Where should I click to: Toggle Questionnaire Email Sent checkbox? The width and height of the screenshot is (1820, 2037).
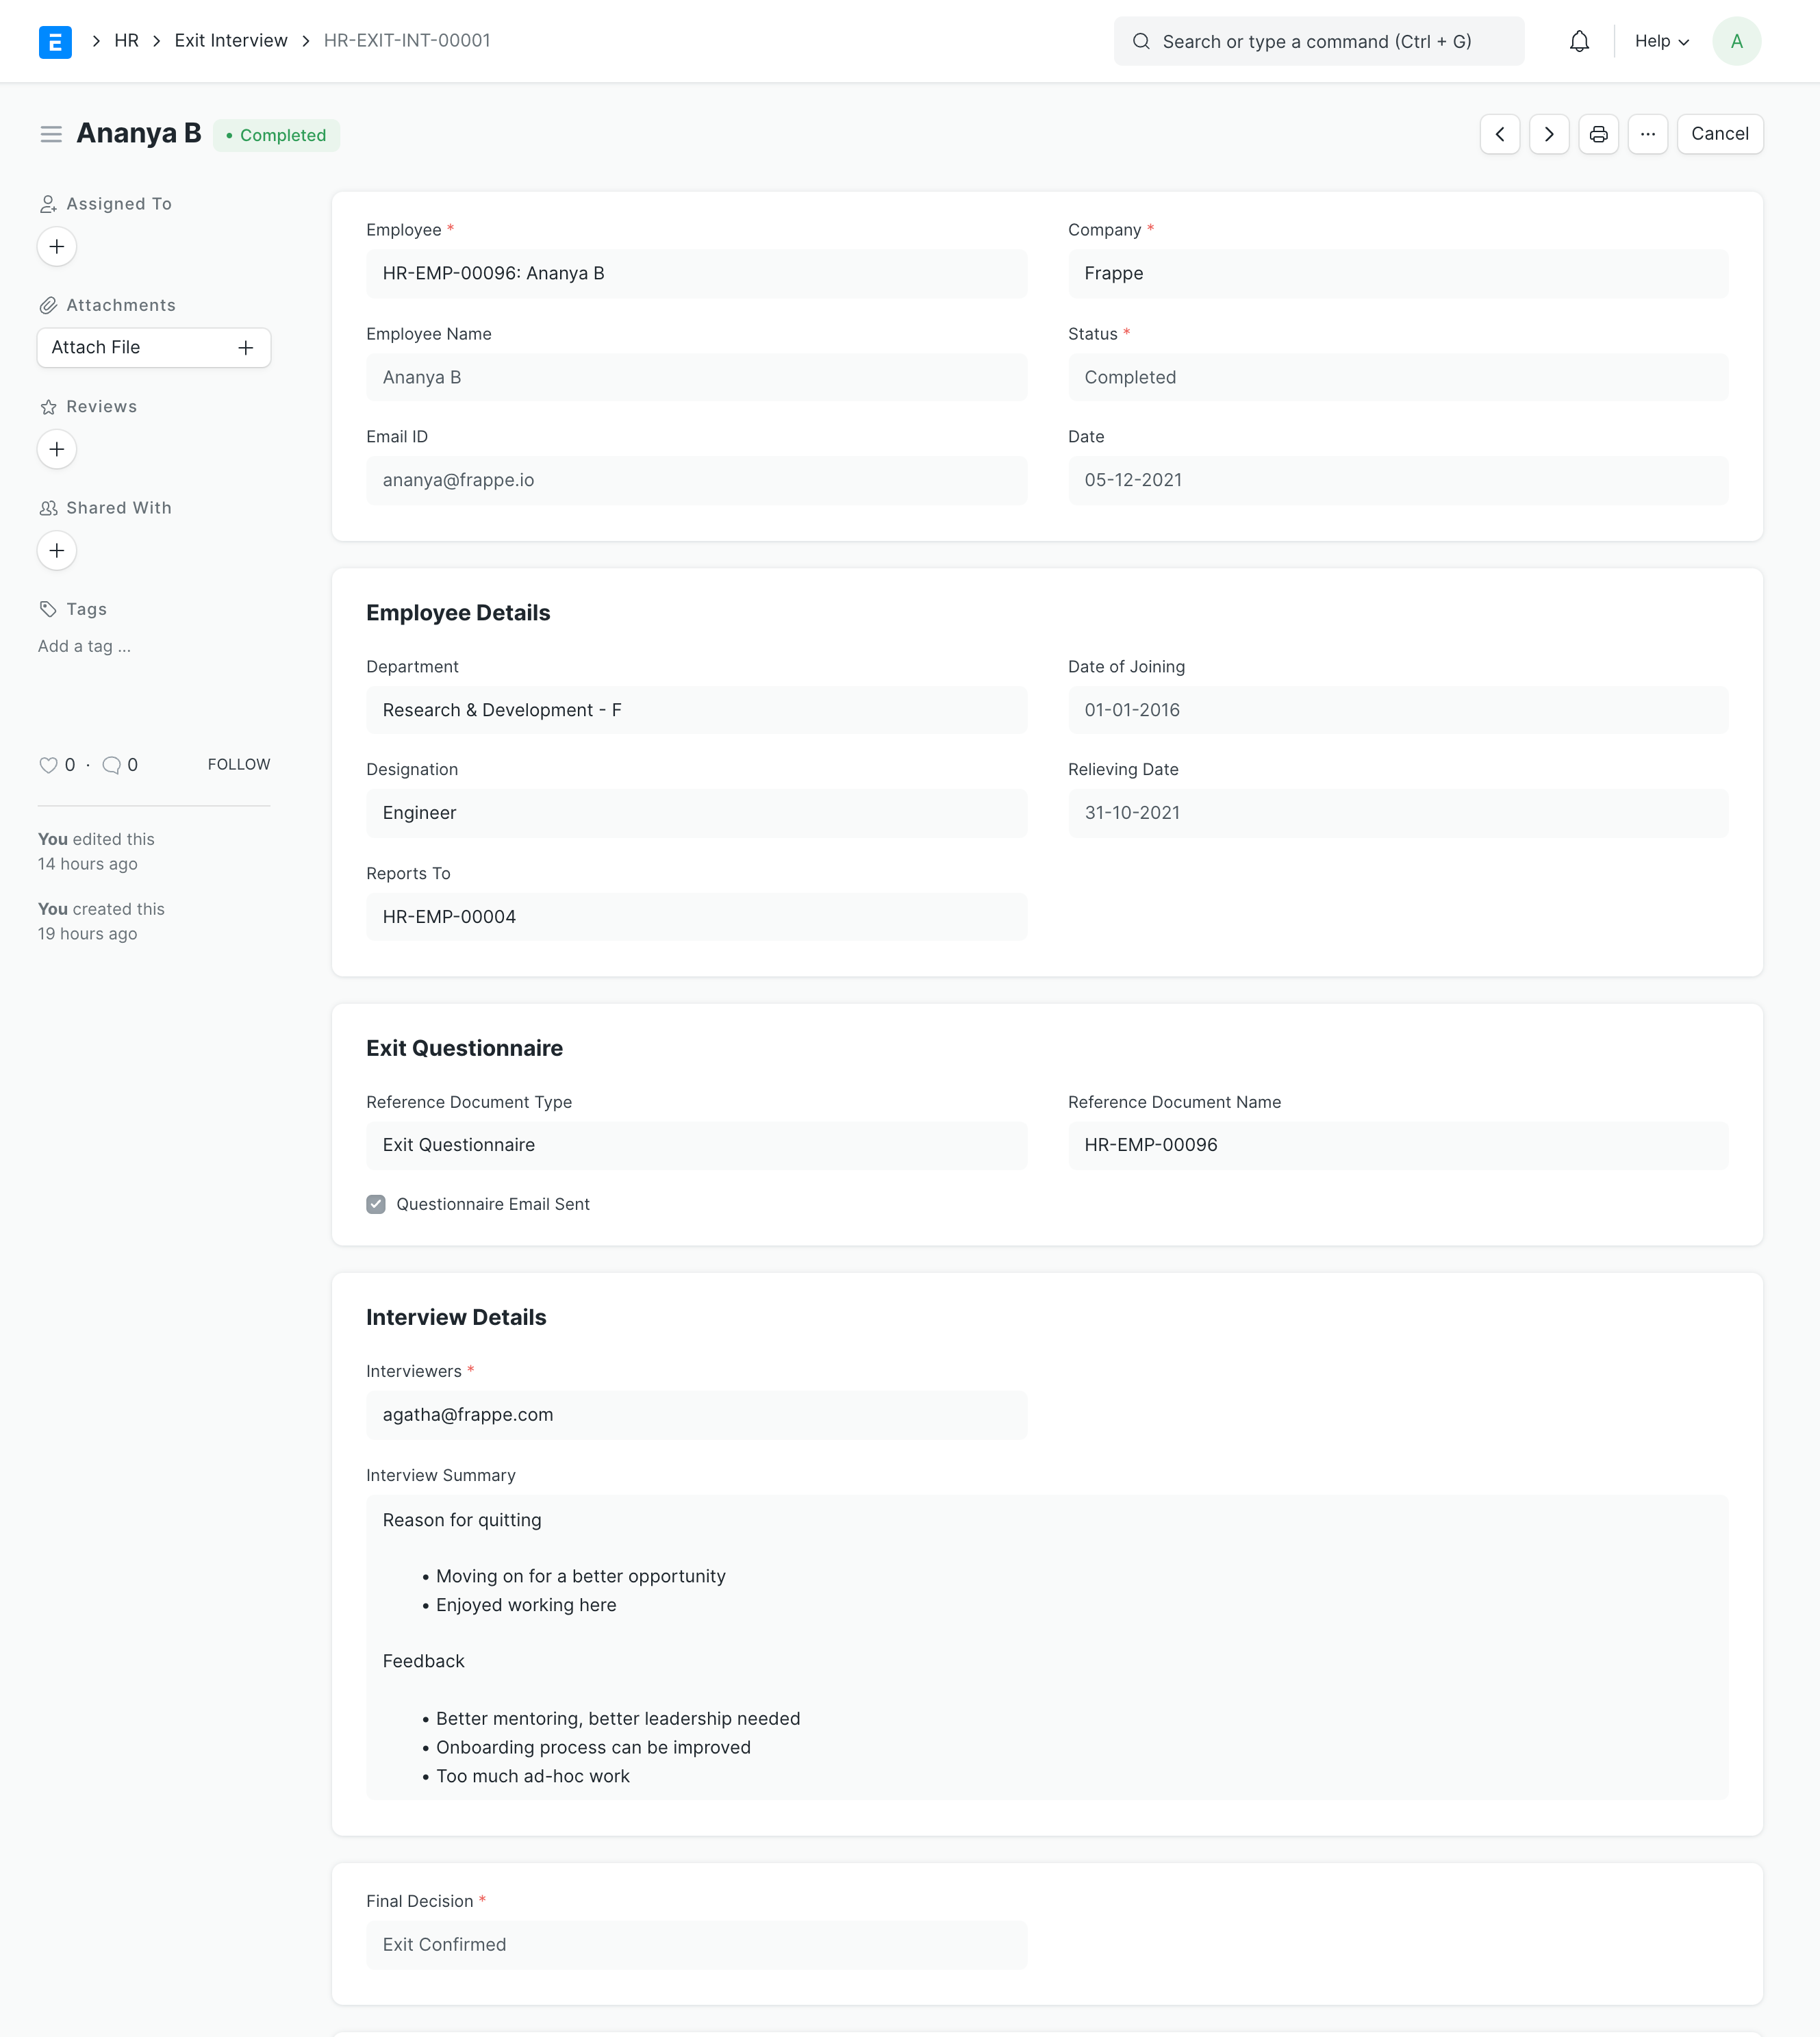(x=376, y=1204)
